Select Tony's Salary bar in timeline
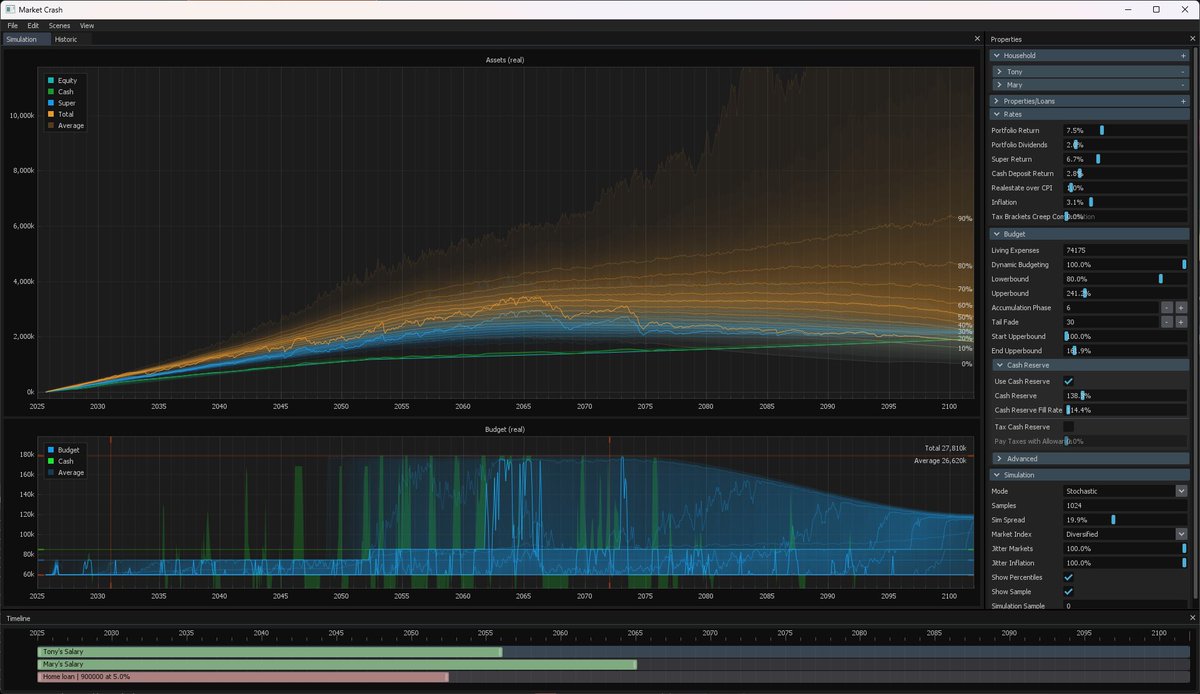 pyautogui.click(x=270, y=652)
